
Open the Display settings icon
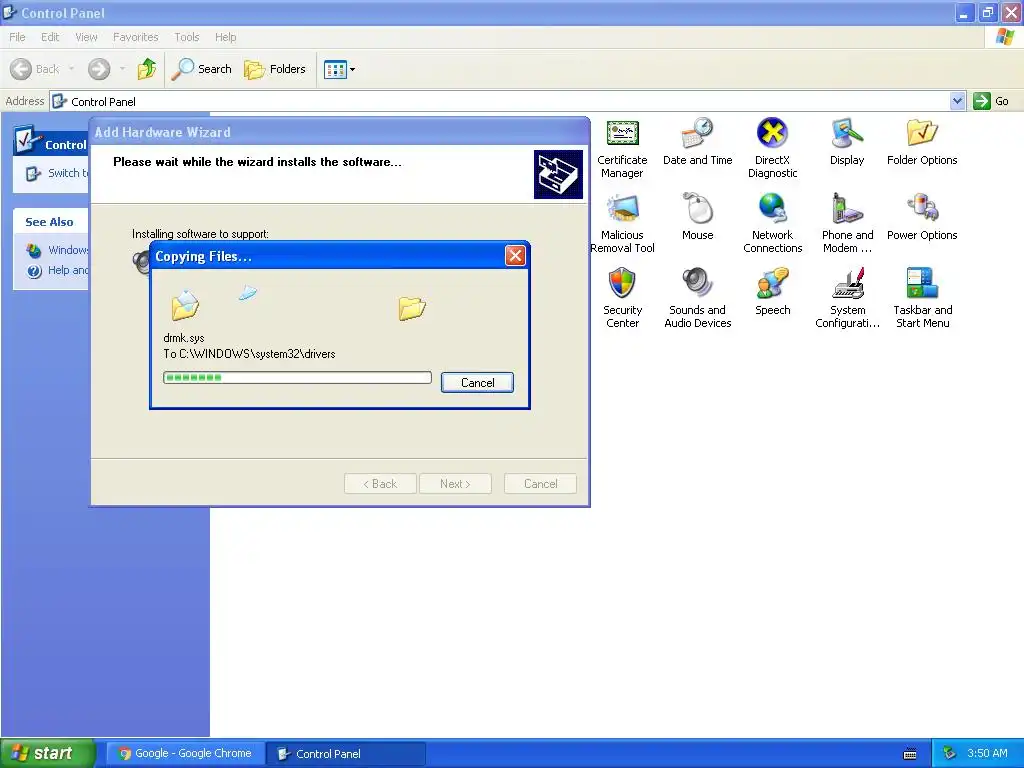847,142
